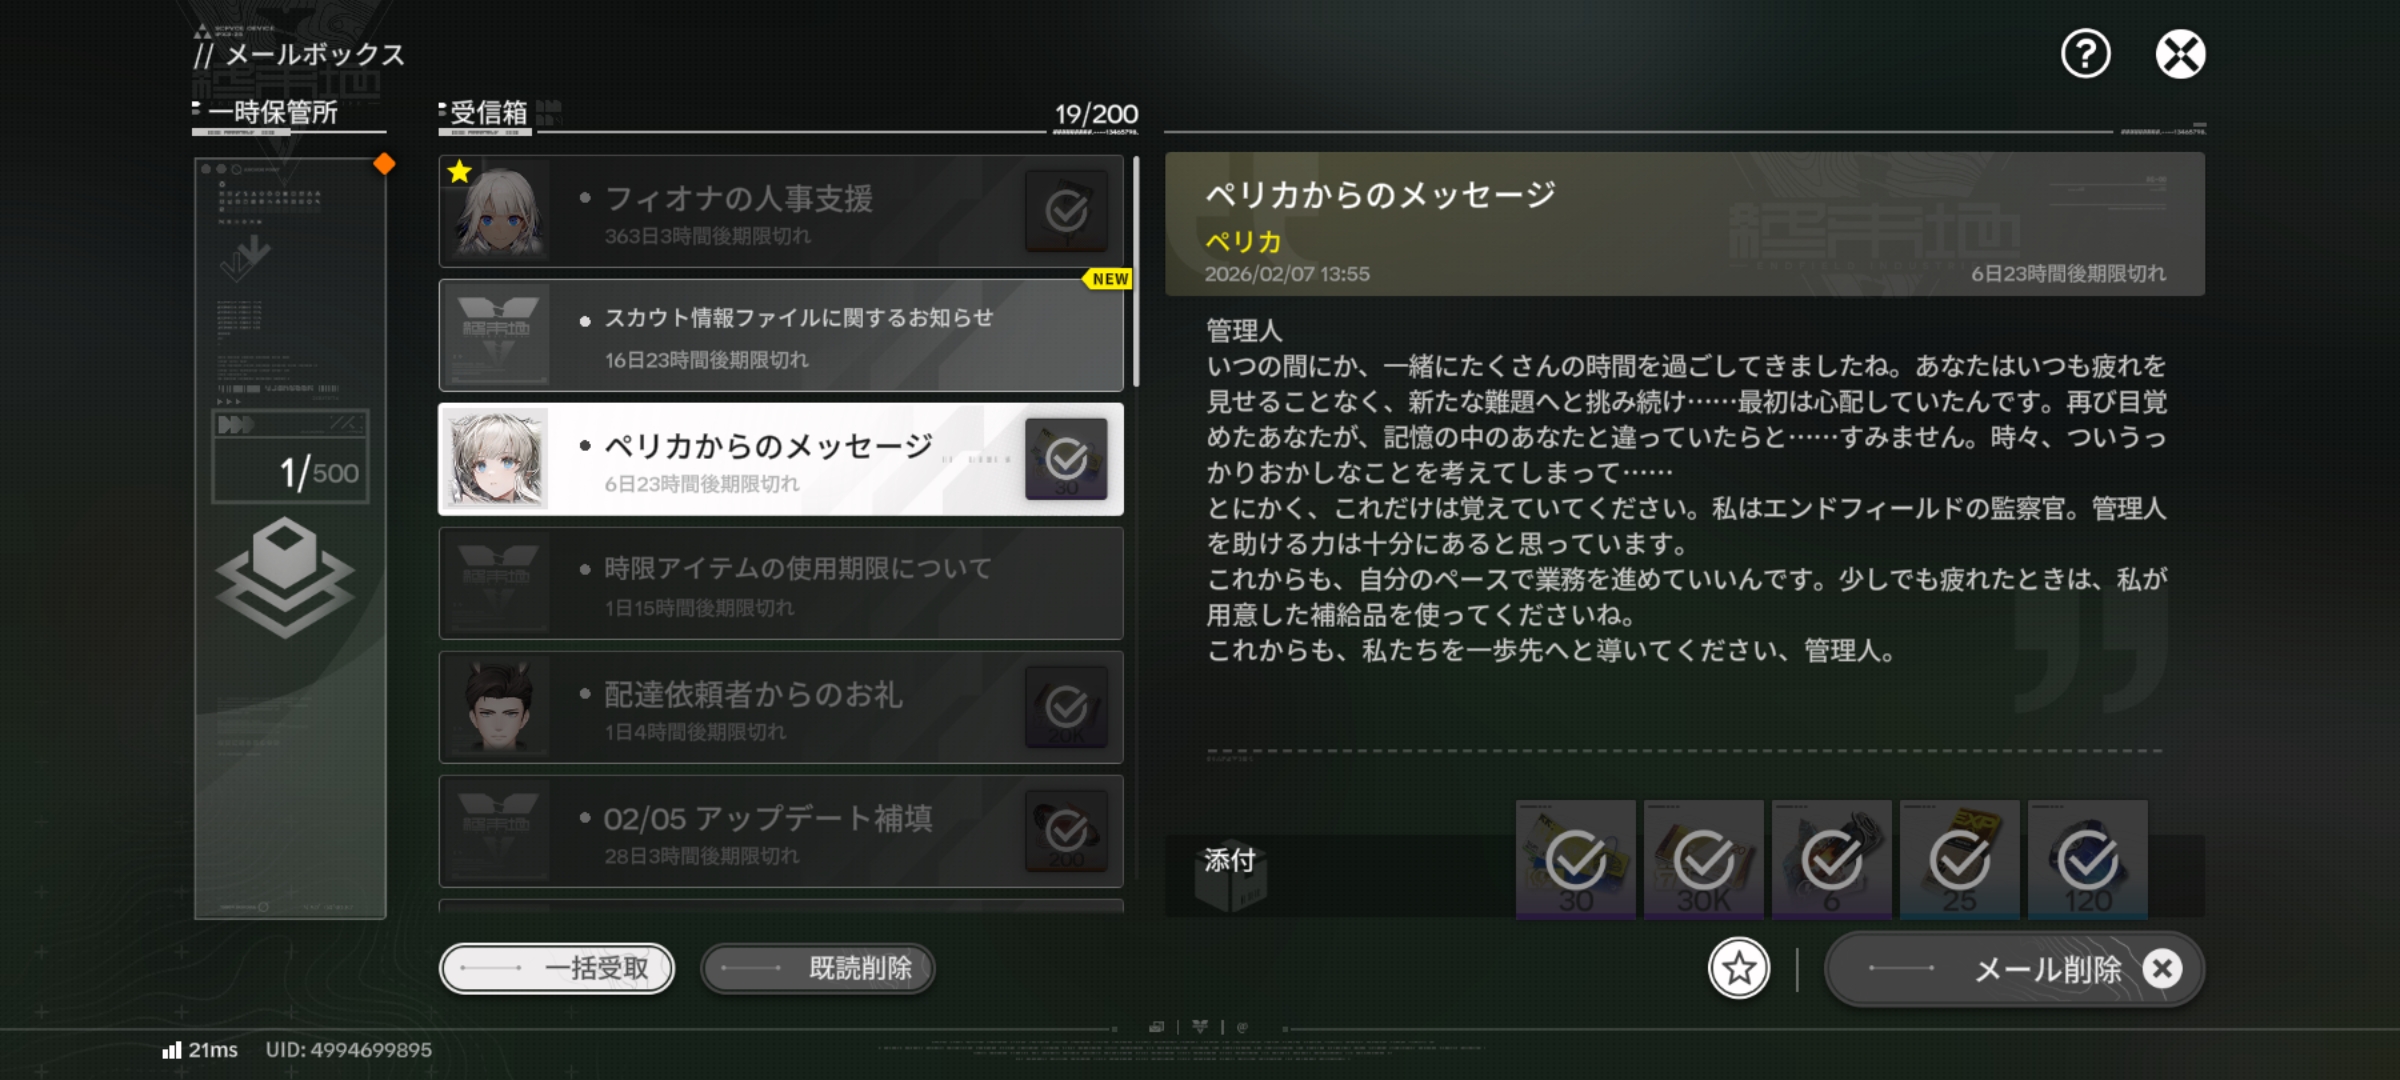Open the 時限アイテムの使用期限について mail
Screen dimensions: 2400x1080
click(781, 583)
